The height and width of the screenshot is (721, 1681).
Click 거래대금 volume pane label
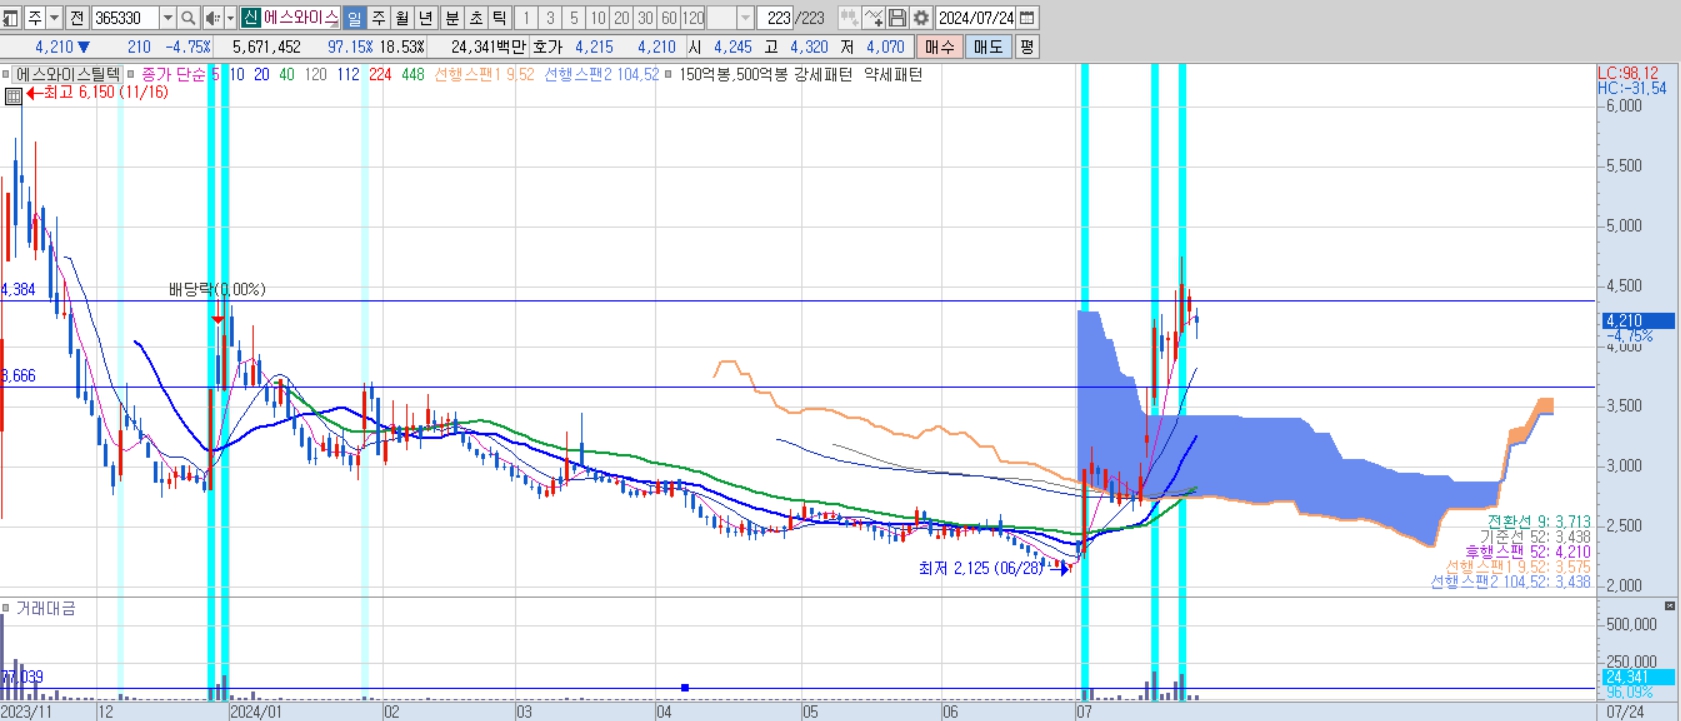coord(46,608)
